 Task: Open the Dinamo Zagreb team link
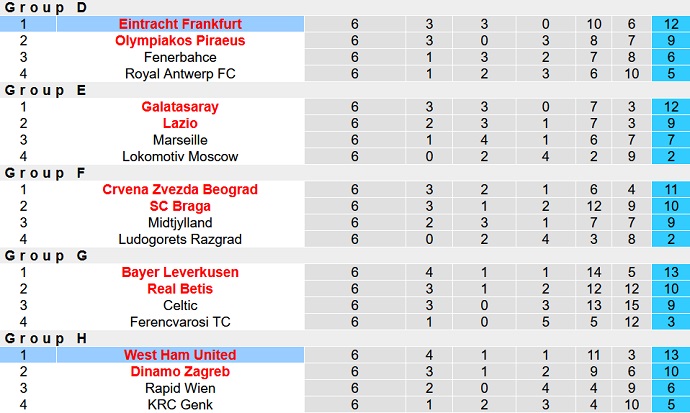[180, 372]
